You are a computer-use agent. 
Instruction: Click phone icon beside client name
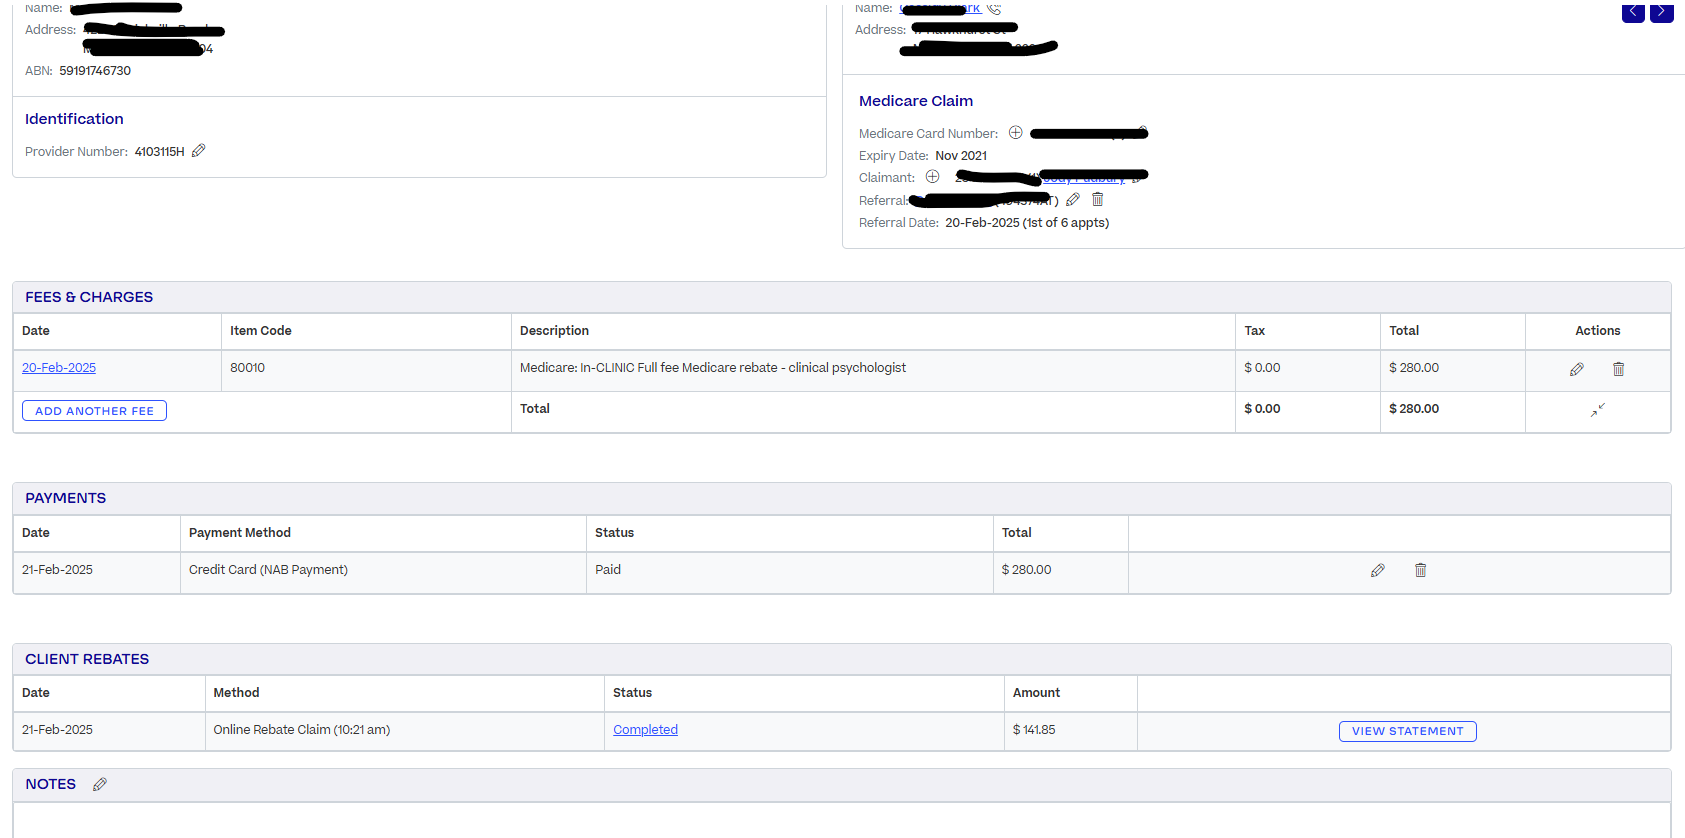tap(994, 9)
